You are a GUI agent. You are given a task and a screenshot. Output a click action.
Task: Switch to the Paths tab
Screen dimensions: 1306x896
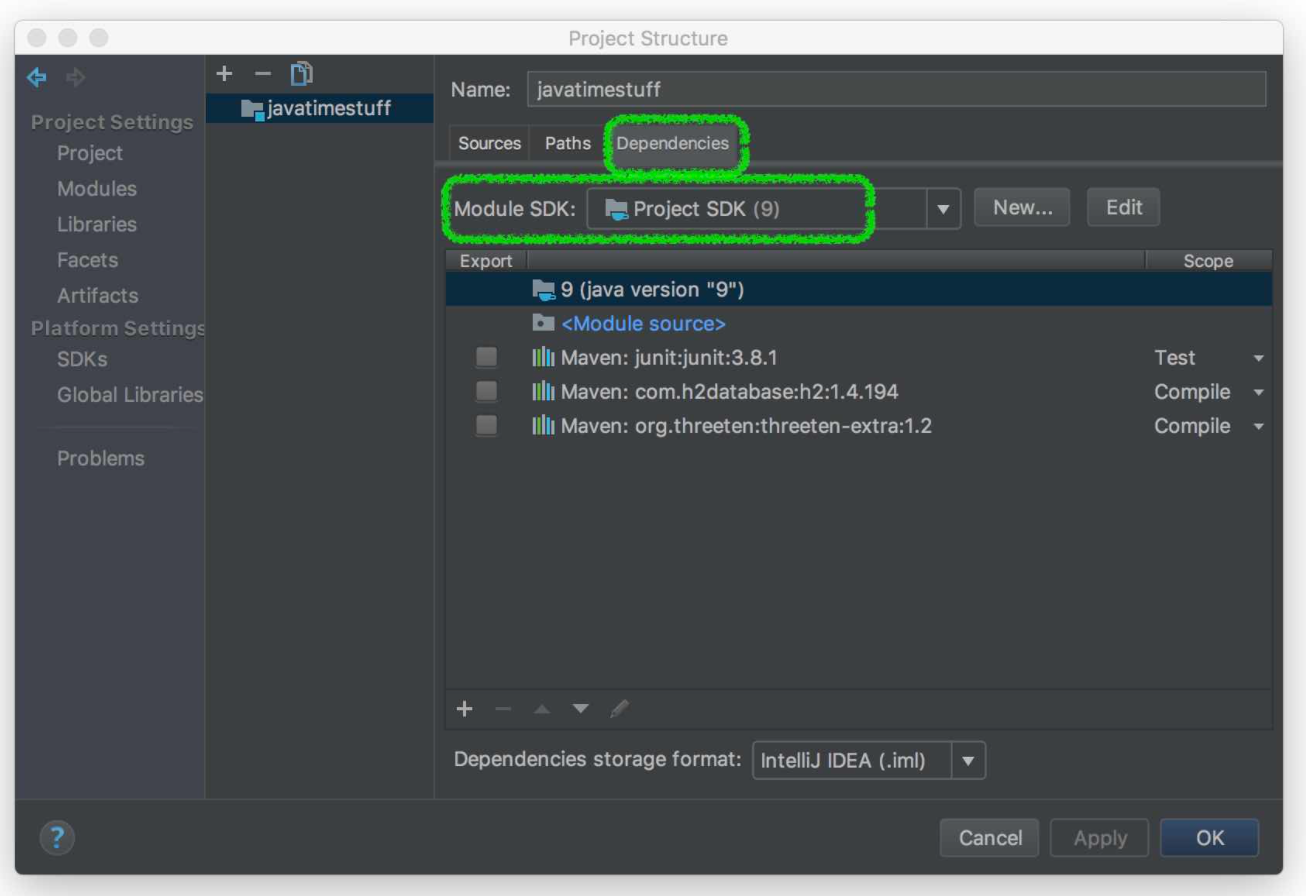click(x=568, y=143)
